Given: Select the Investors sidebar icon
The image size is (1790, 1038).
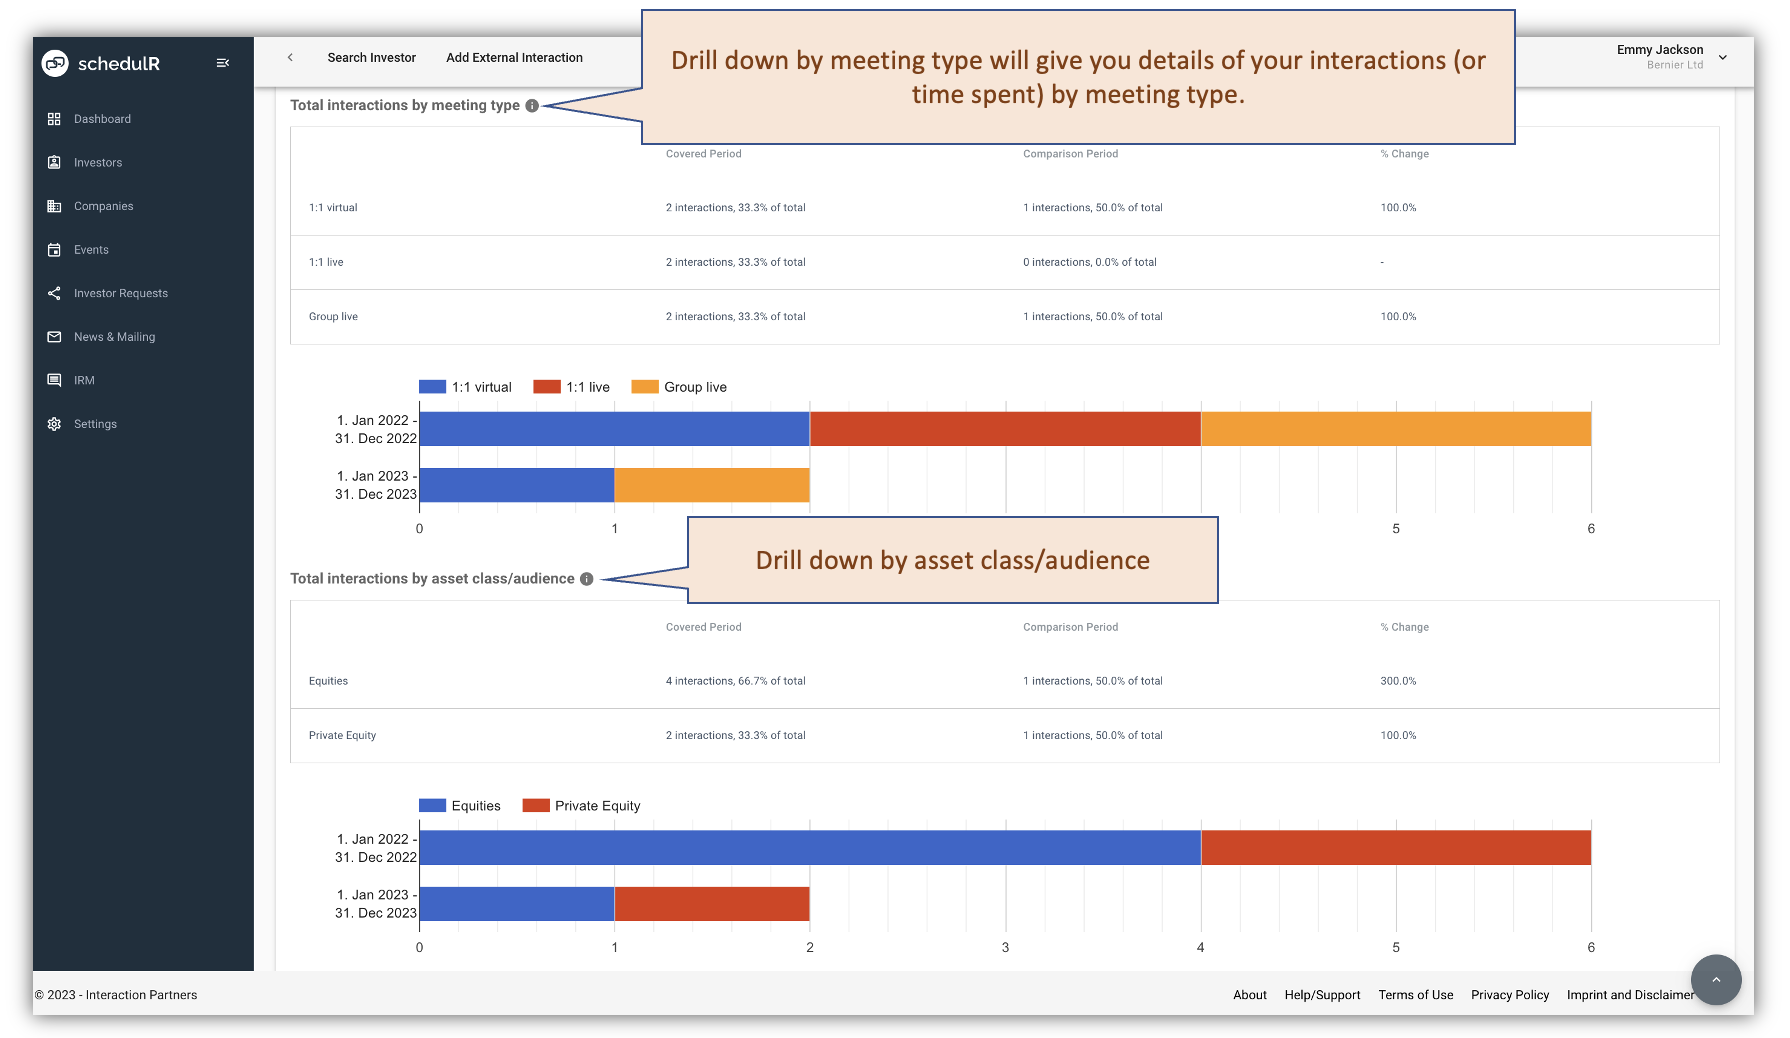Looking at the screenshot, I should [x=55, y=162].
